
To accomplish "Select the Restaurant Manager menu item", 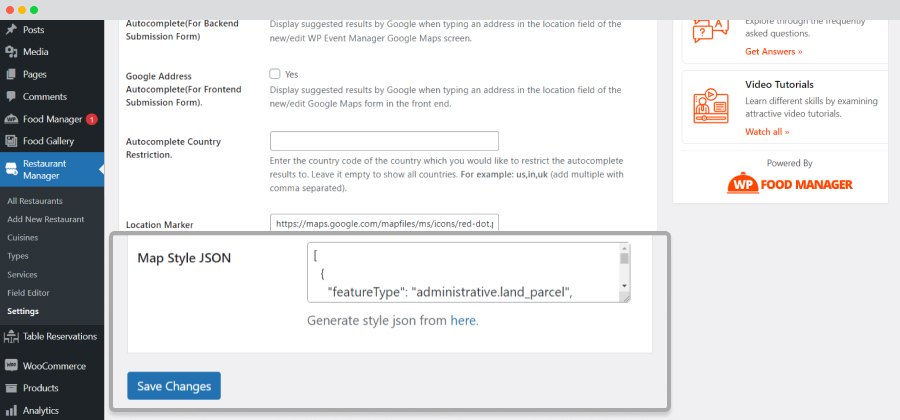I will point(52,170).
